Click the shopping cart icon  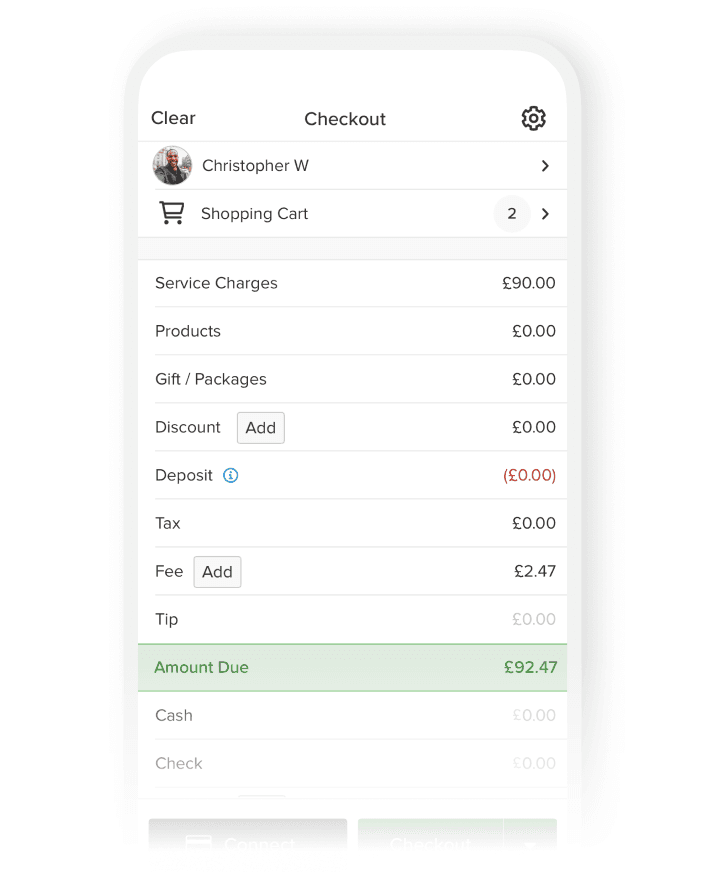[x=171, y=213]
